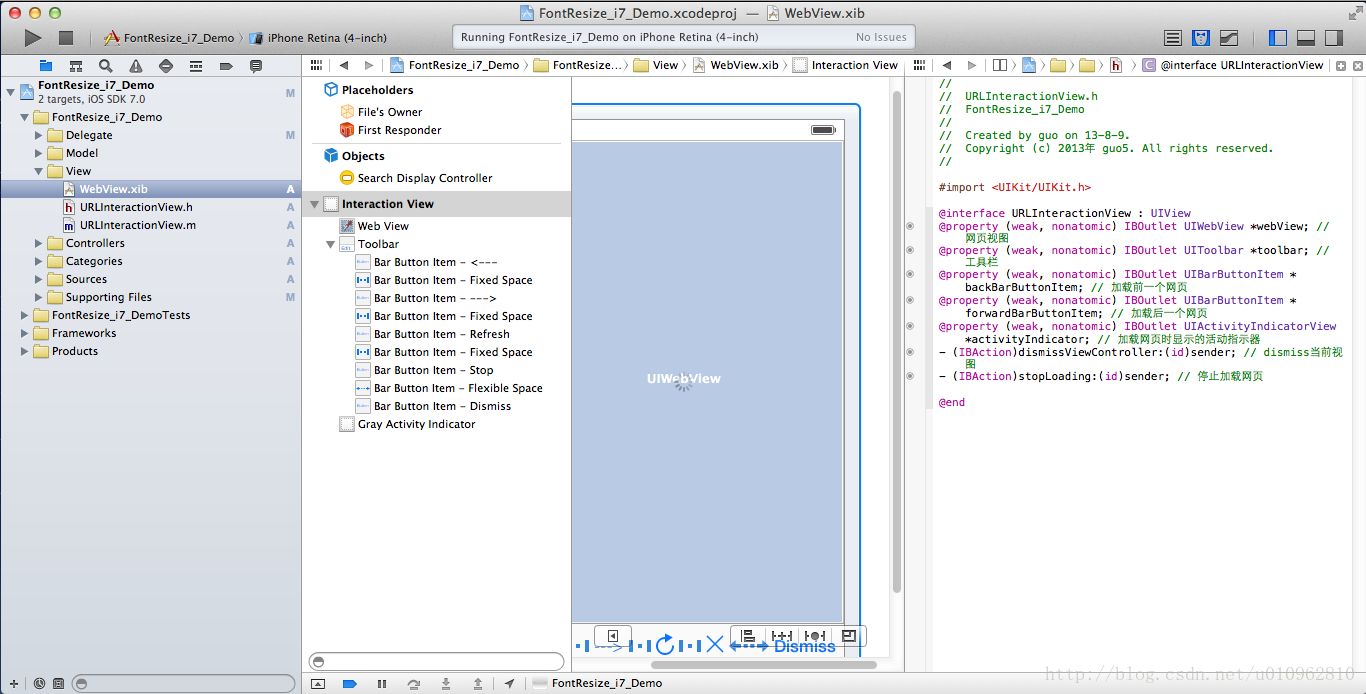Image resolution: width=1366 pixels, height=694 pixels.
Task: Open the Find navigator
Action: pyautogui.click(x=105, y=66)
